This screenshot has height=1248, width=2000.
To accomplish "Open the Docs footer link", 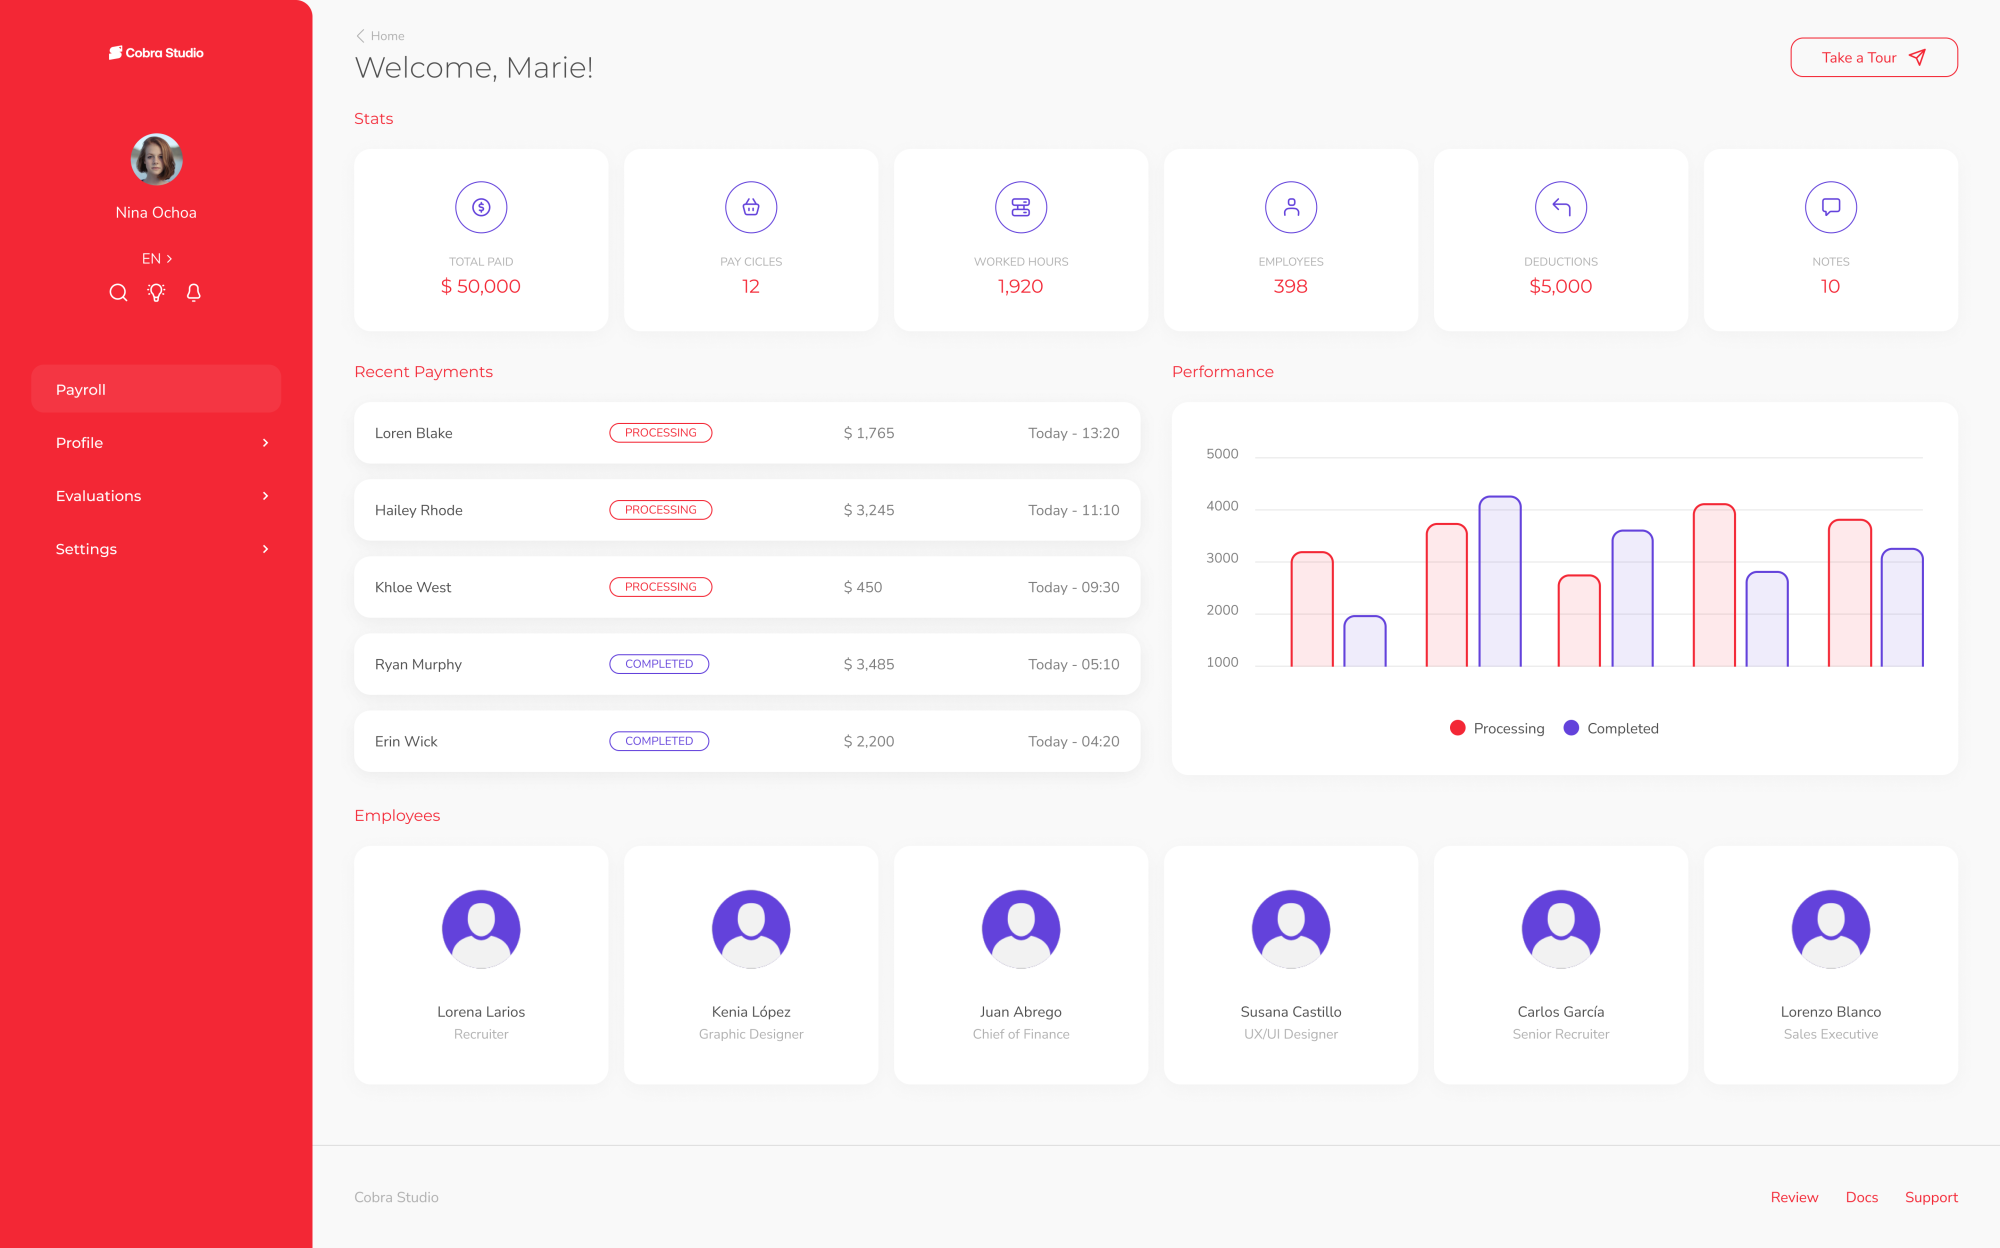I will tap(1861, 1197).
